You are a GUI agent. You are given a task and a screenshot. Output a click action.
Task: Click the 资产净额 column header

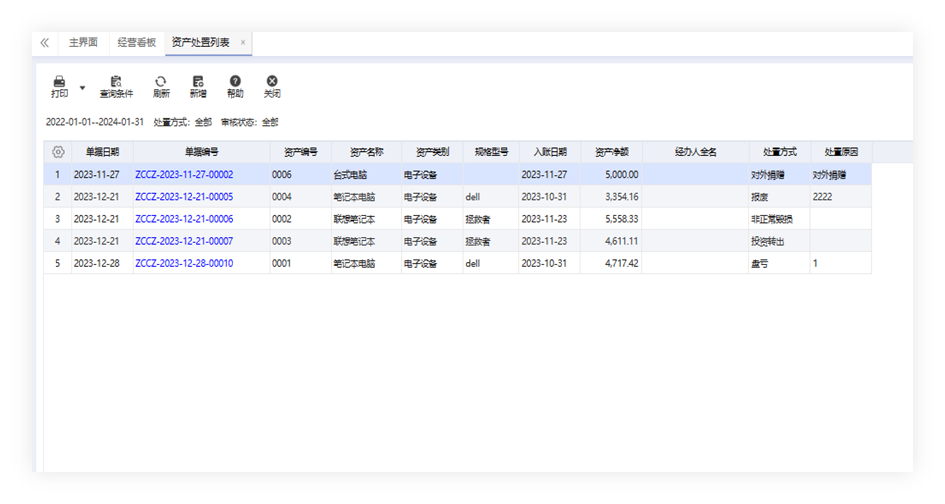[611, 152]
